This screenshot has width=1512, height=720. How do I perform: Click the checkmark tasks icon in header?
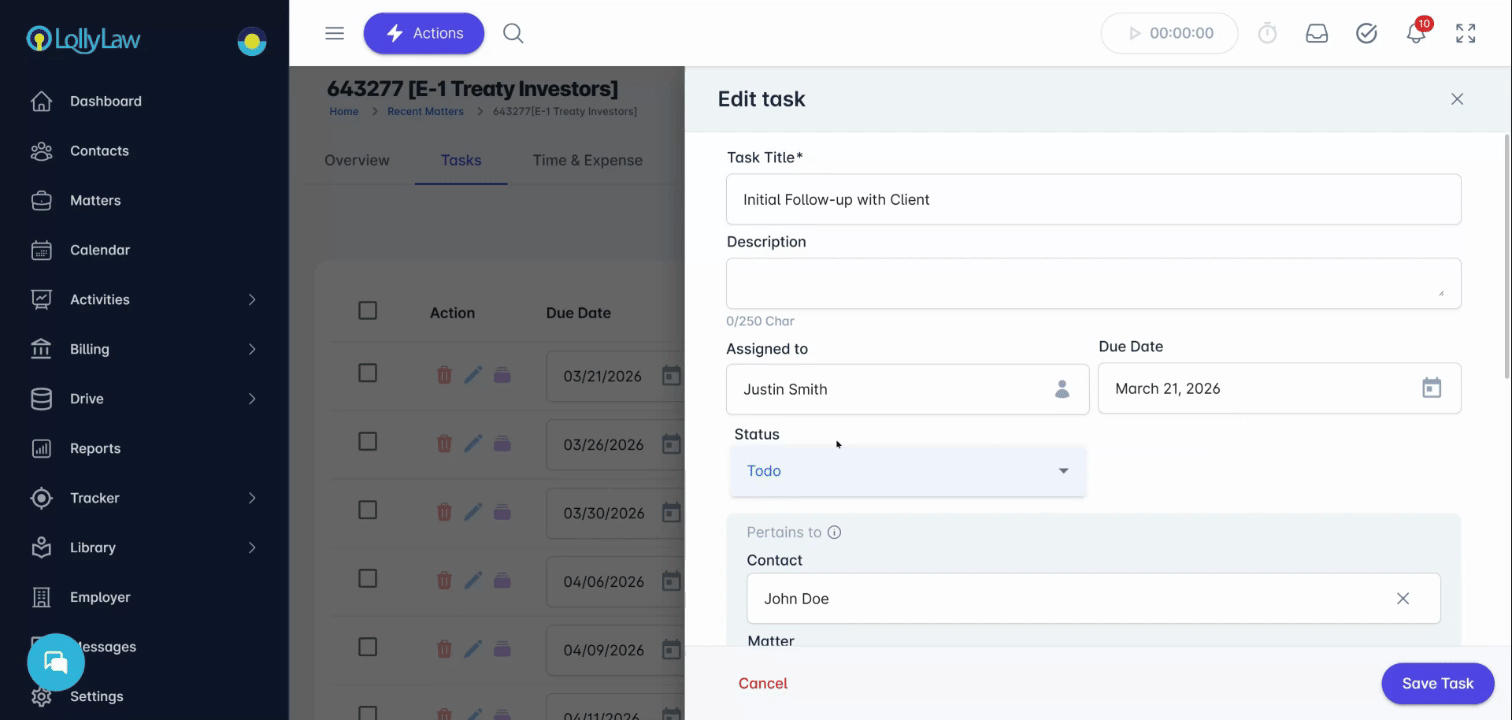tap(1366, 33)
